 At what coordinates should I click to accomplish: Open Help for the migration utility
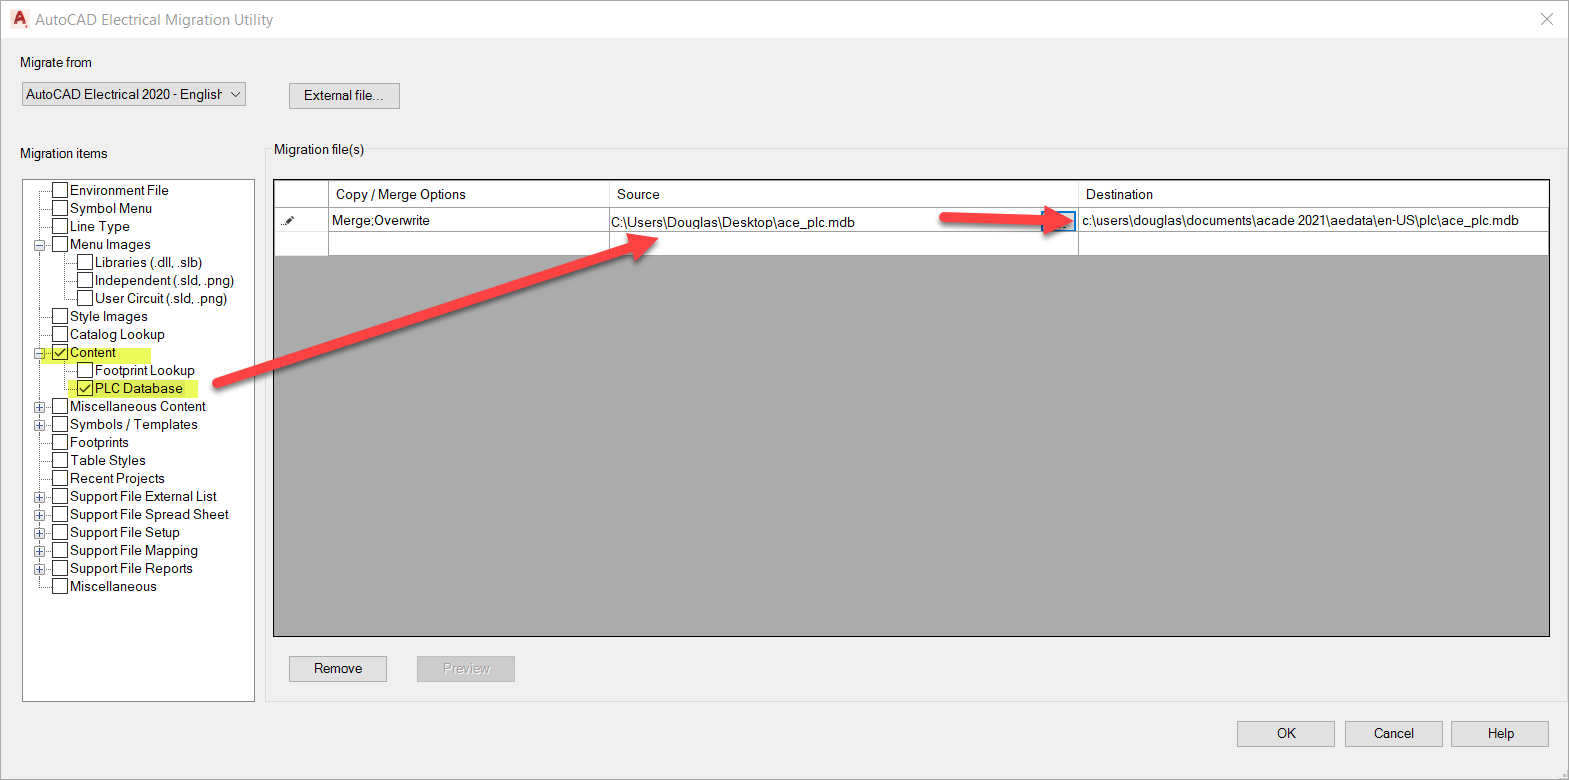[x=1500, y=734]
